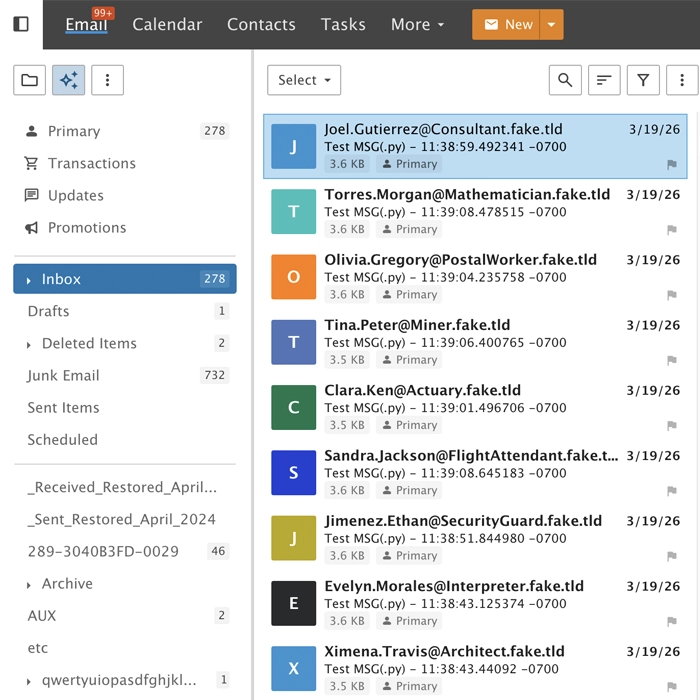Open sidebar three-dot options menu
The height and width of the screenshot is (700, 700).
tap(107, 80)
